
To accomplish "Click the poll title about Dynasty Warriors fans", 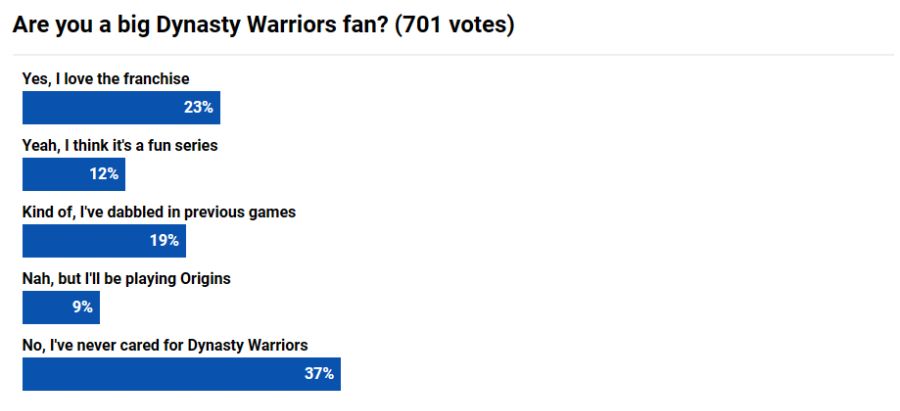I will [263, 26].
